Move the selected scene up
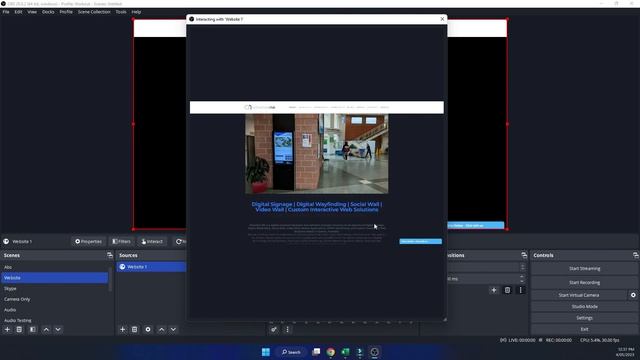Screen dimensions: 640x360 tap(46, 329)
